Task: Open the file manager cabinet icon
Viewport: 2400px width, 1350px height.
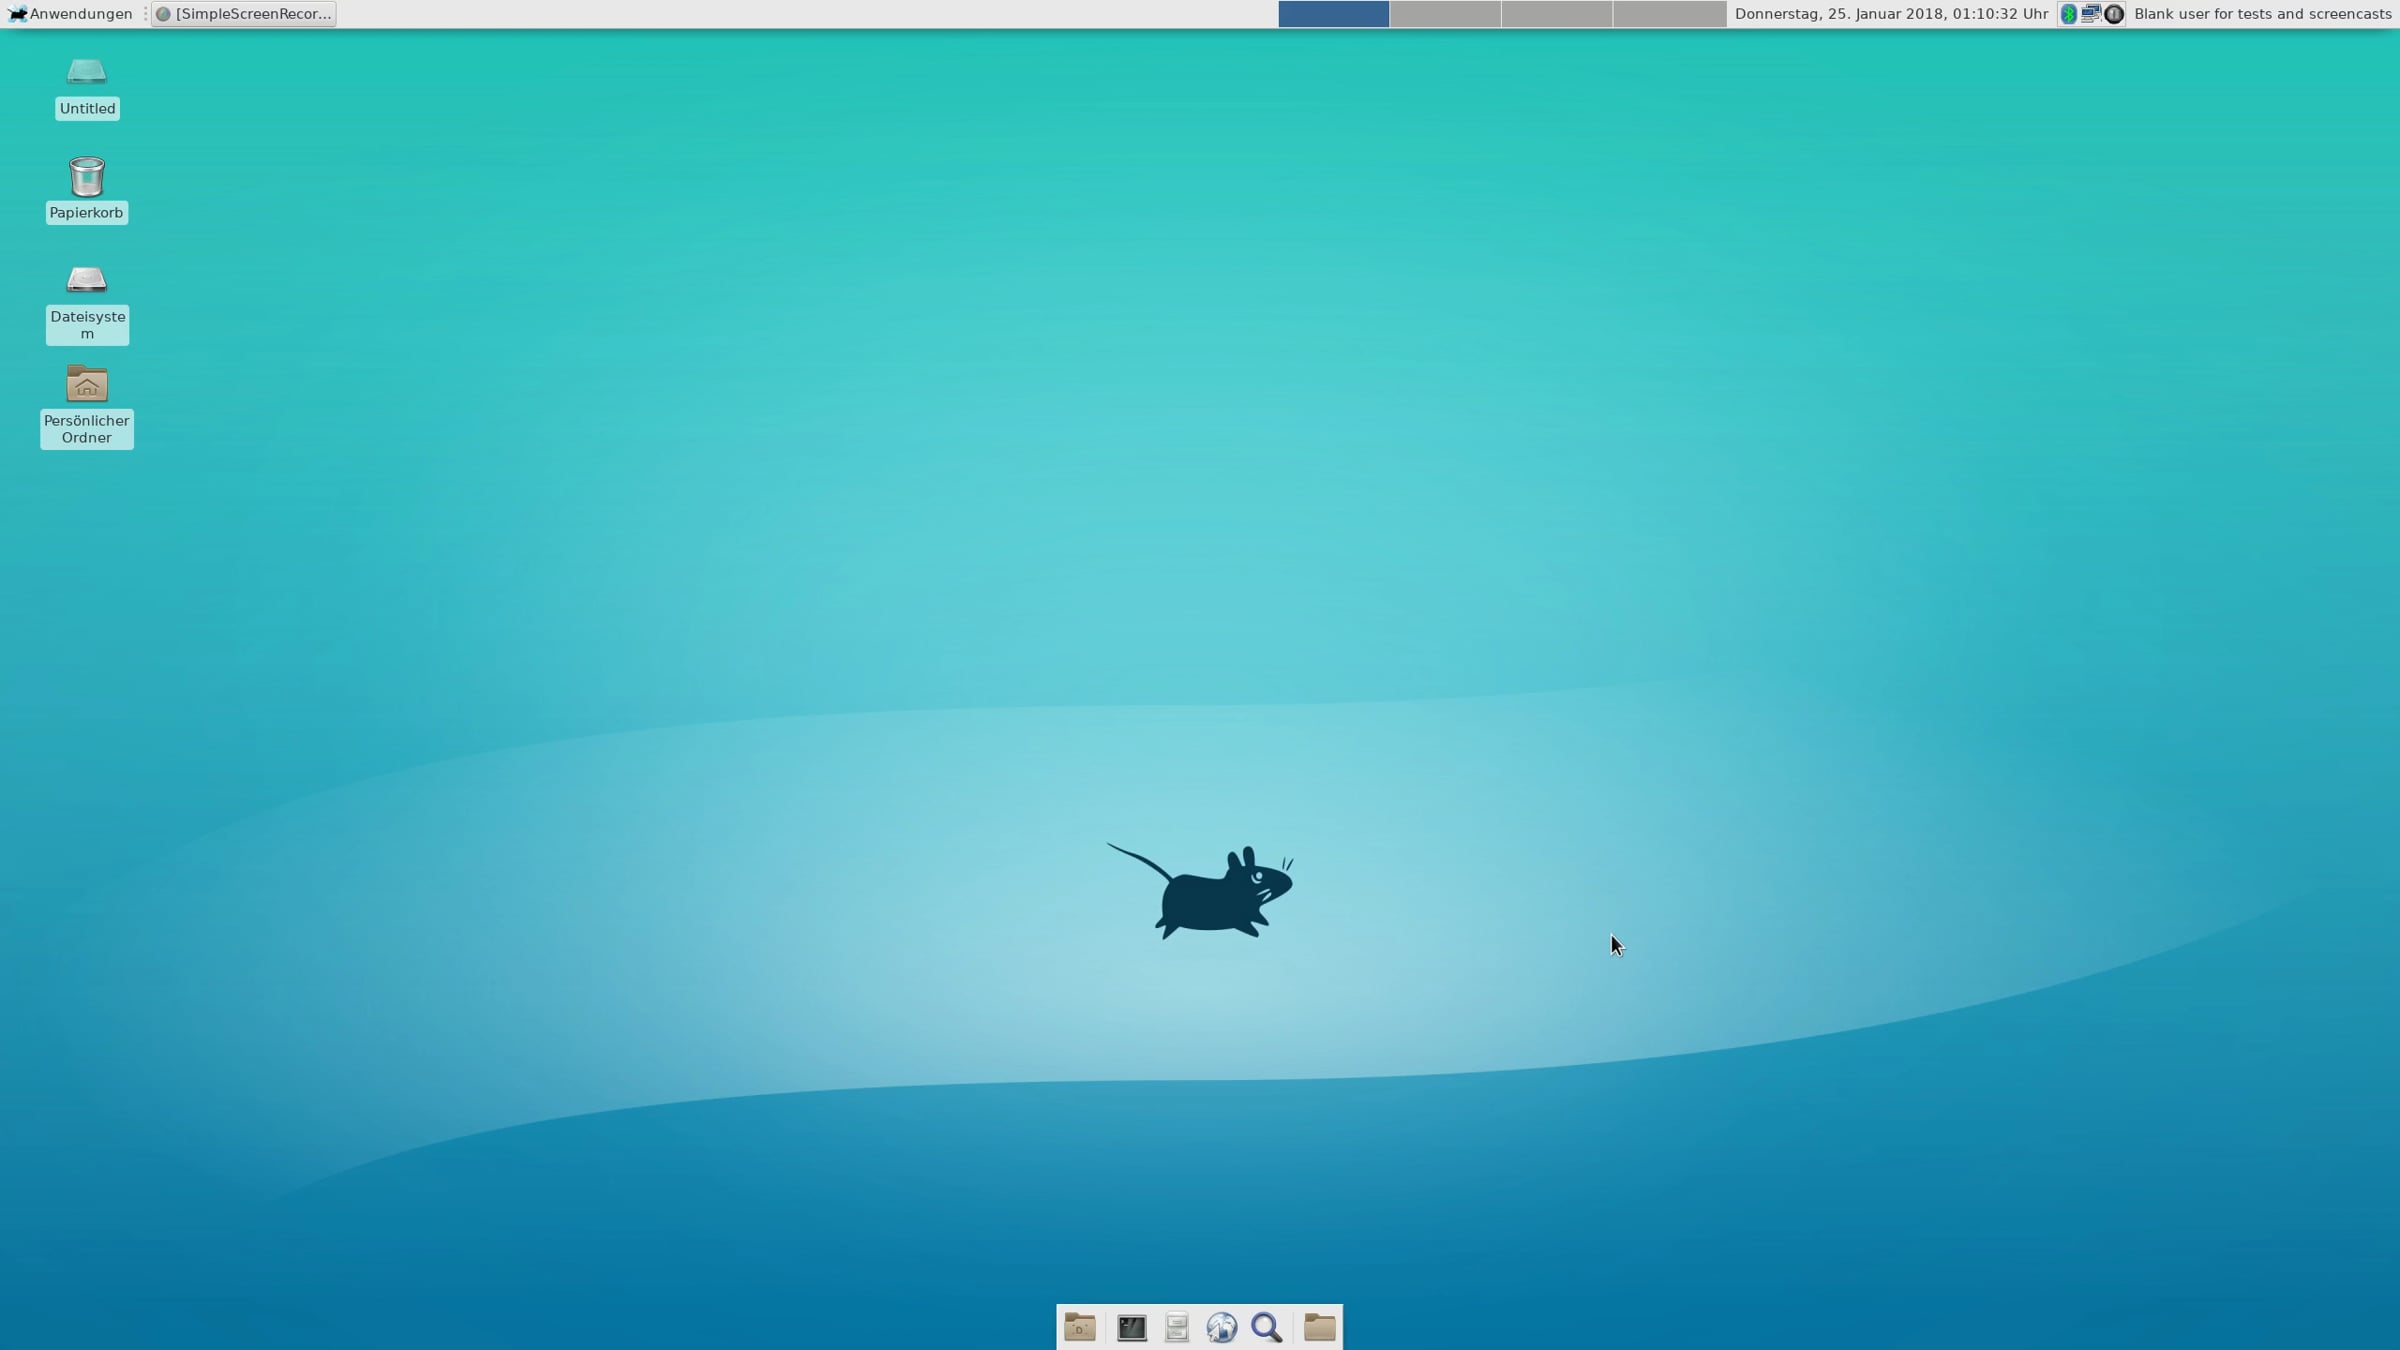Action: point(1177,1327)
